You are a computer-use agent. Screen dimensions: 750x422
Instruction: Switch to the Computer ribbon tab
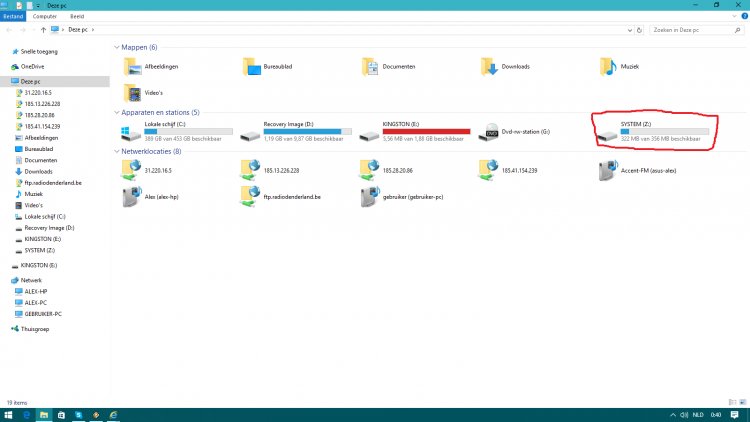(x=44, y=17)
